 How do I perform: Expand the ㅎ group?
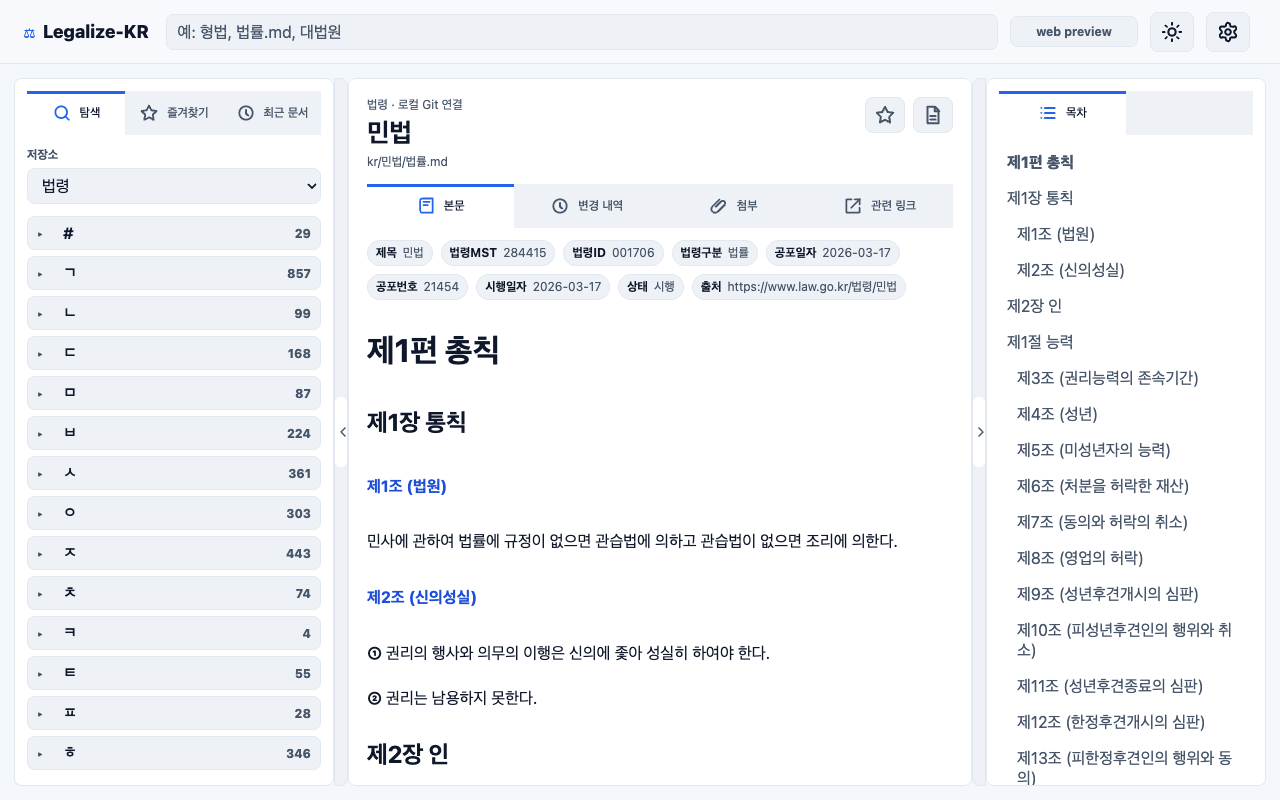[x=174, y=753]
